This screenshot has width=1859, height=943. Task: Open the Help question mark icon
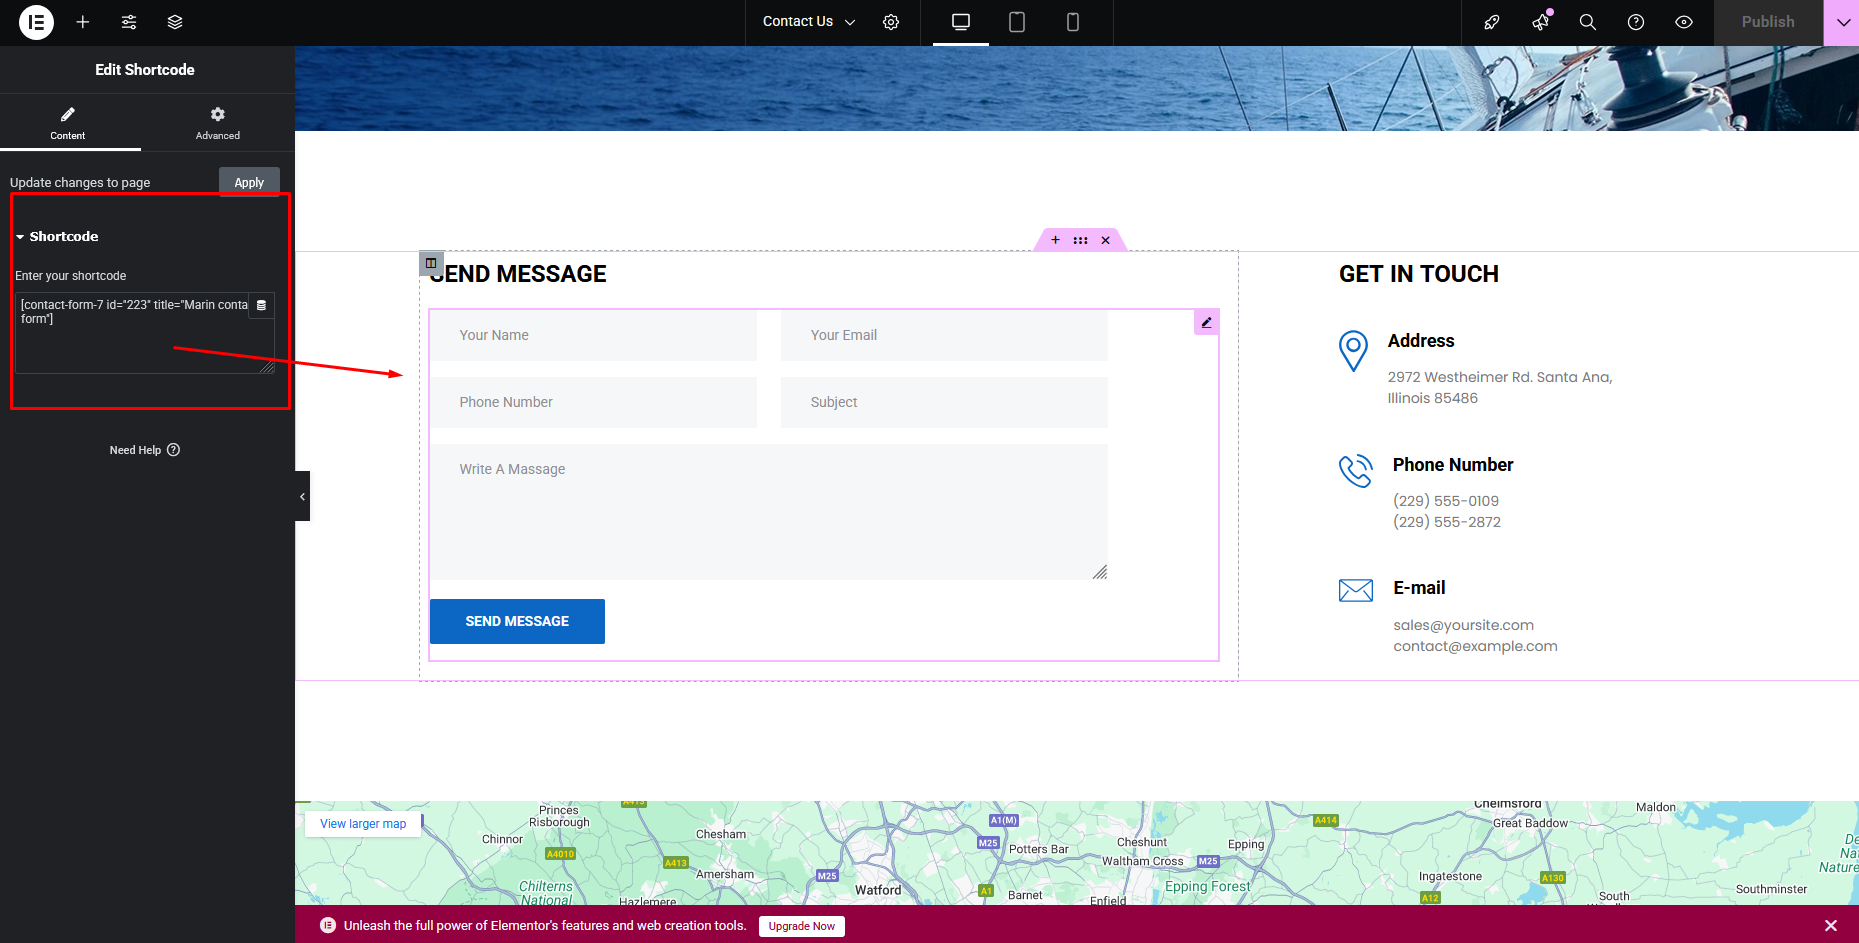(1636, 22)
